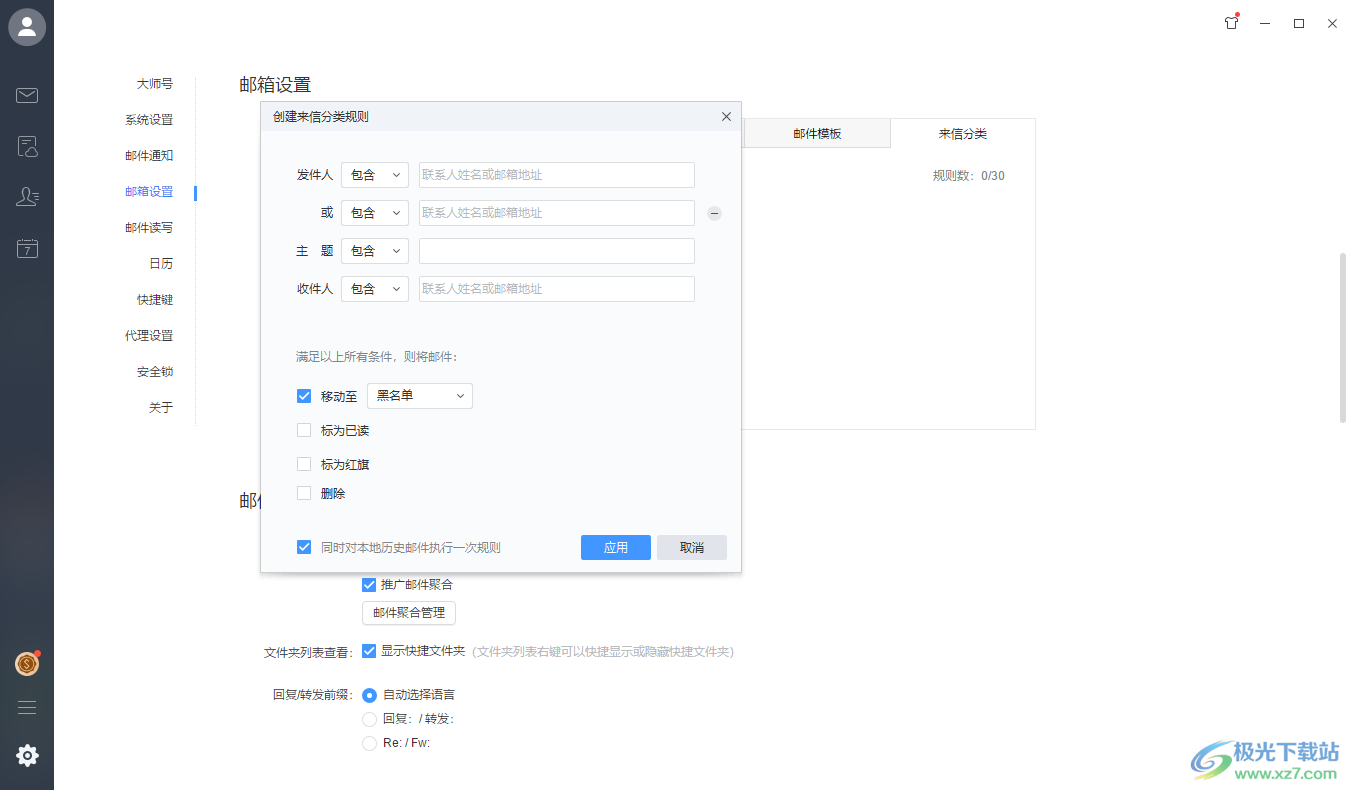Open 代理设置 settings section
This screenshot has height=790, width=1350.
click(x=149, y=336)
